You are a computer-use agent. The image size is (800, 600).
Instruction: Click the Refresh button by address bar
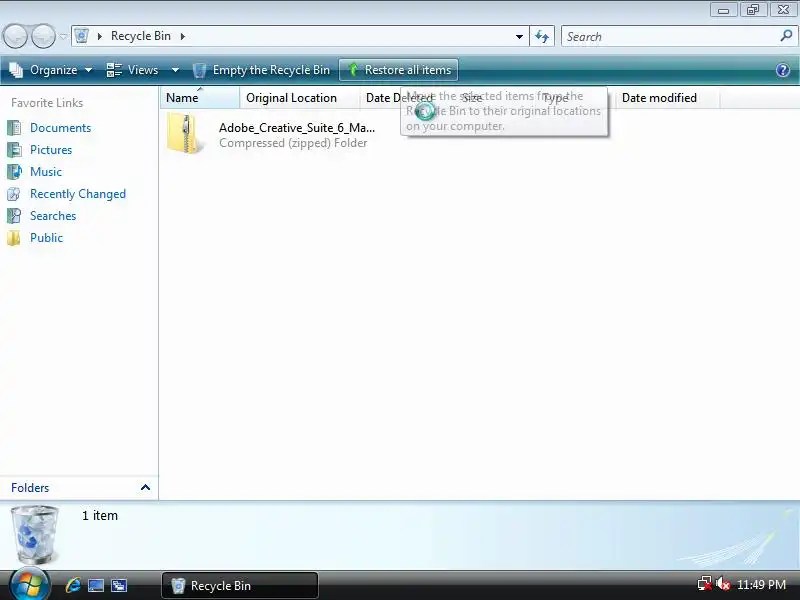(x=542, y=37)
